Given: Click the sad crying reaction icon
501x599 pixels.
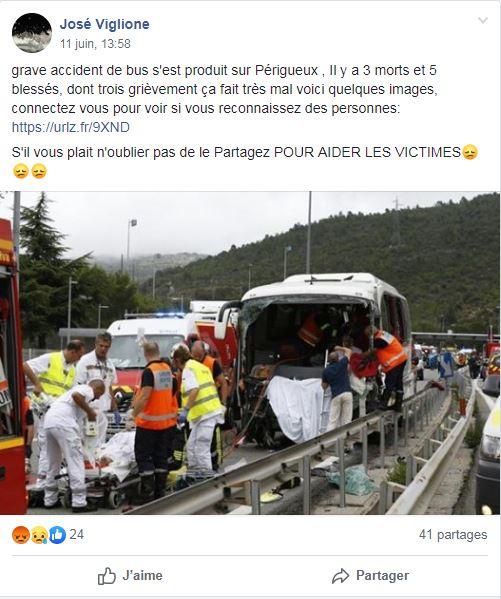Looking at the screenshot, I should (39, 535).
